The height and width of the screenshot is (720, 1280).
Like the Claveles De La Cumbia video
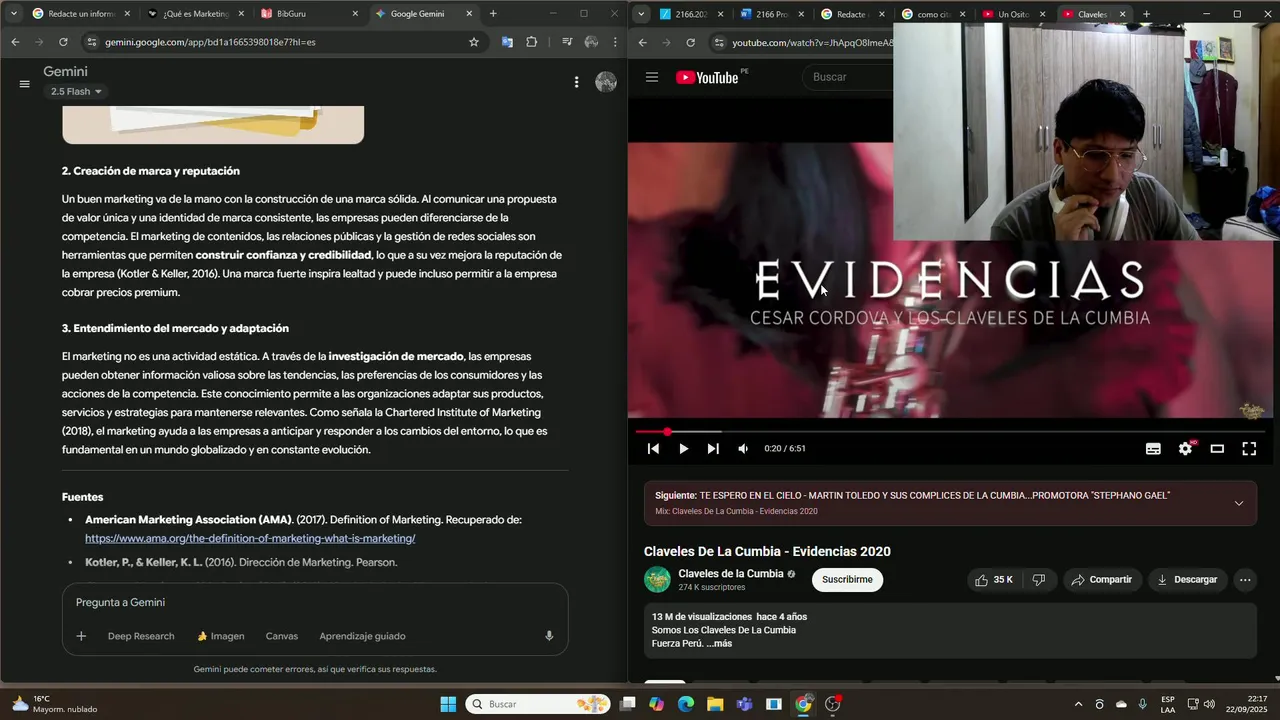tap(994, 580)
